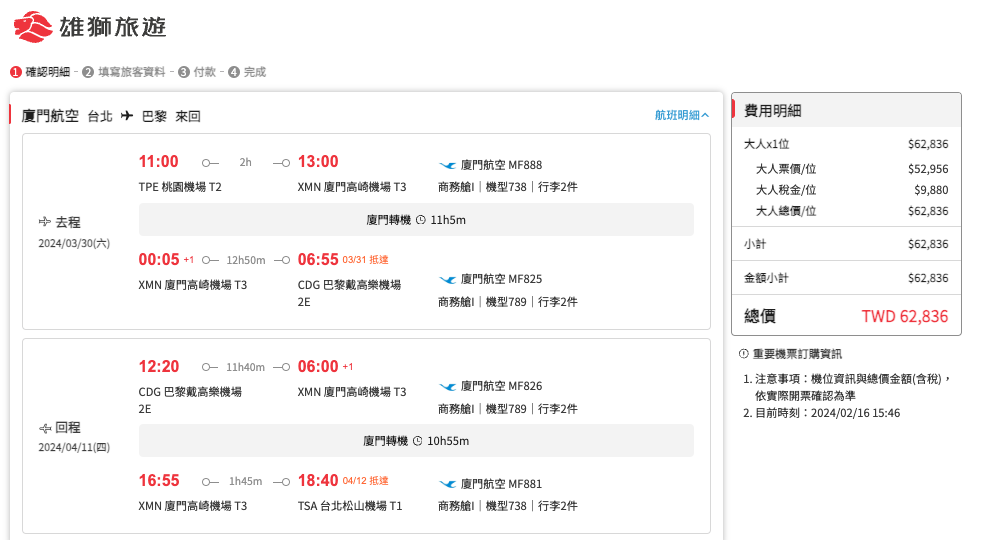Click flight number 廈門航空 MF826
Screen dimensions: 984x540
tap(501, 386)
